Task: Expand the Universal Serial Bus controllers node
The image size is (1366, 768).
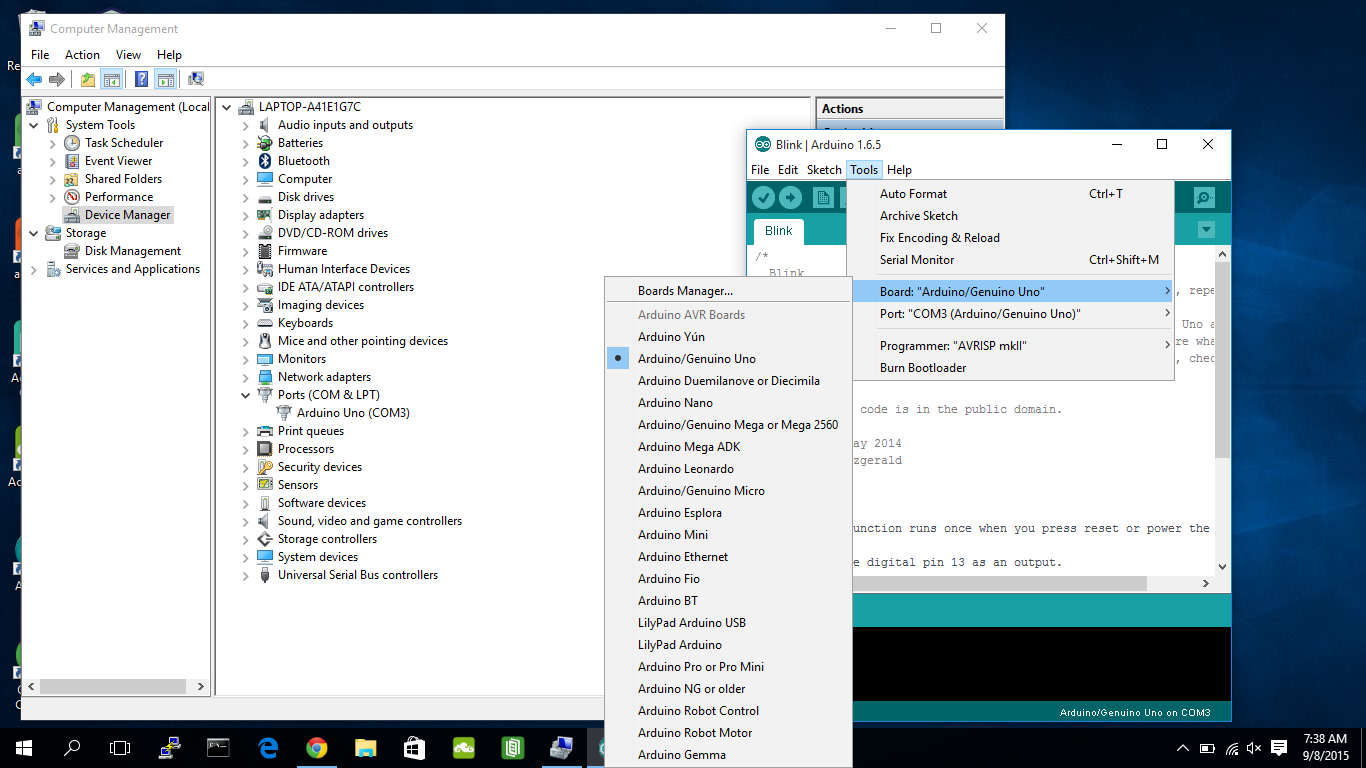Action: click(246, 576)
